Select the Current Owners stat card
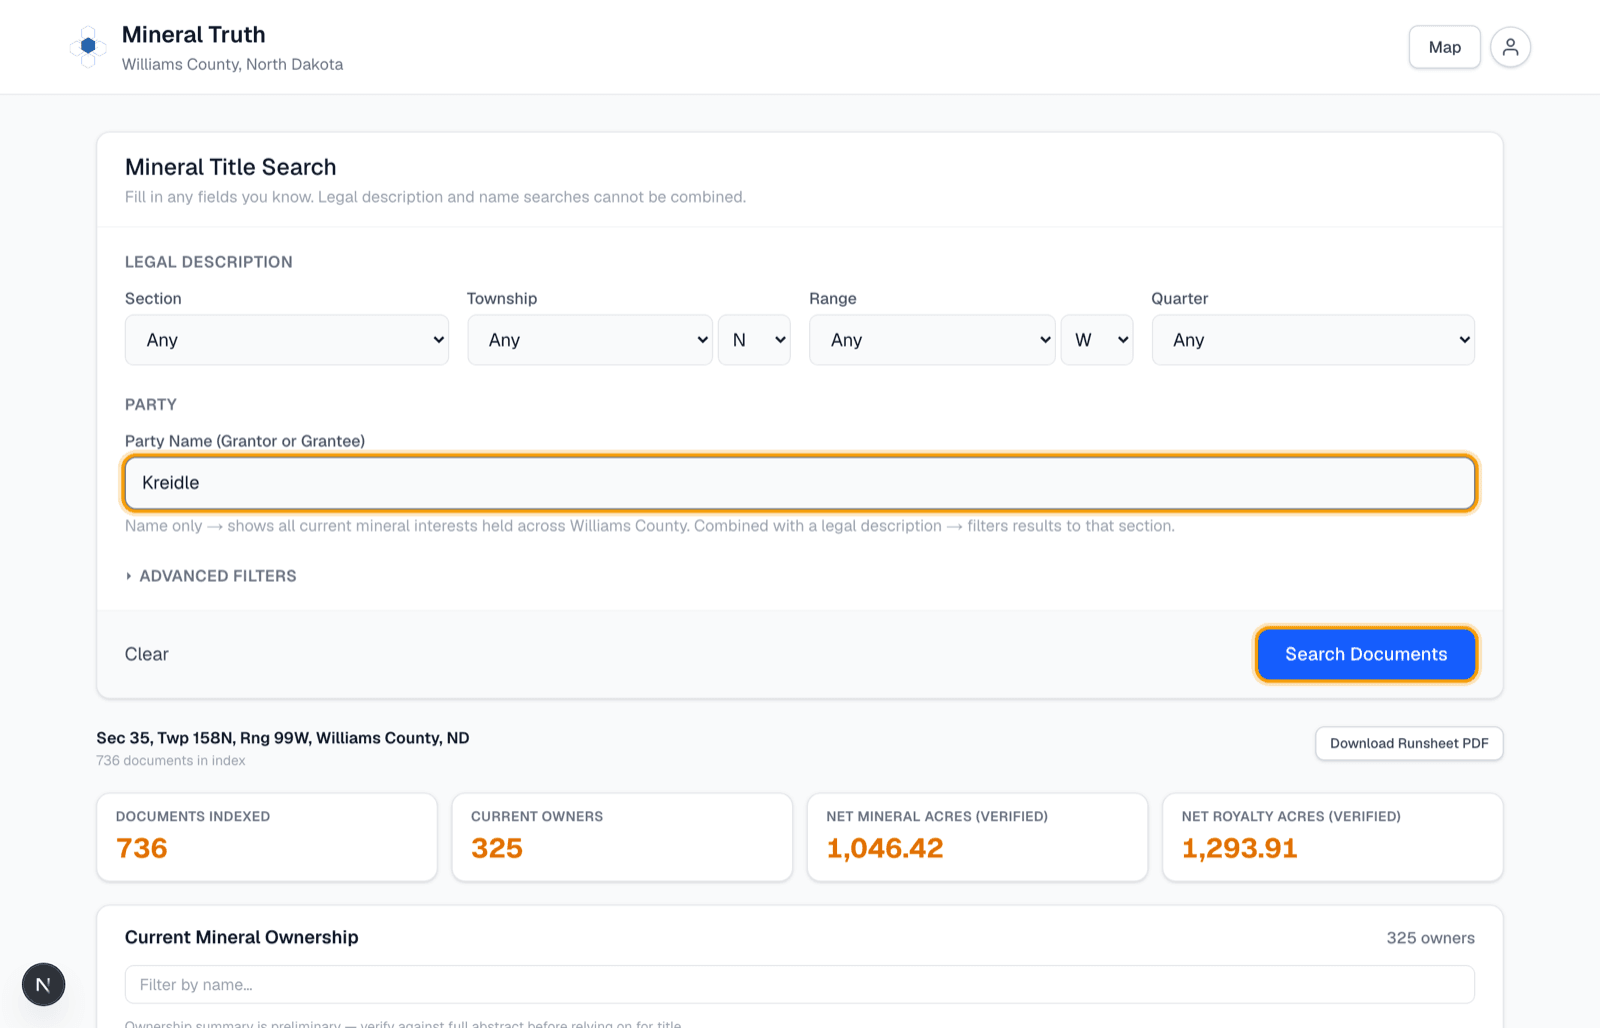This screenshot has height=1028, width=1600. [622, 837]
